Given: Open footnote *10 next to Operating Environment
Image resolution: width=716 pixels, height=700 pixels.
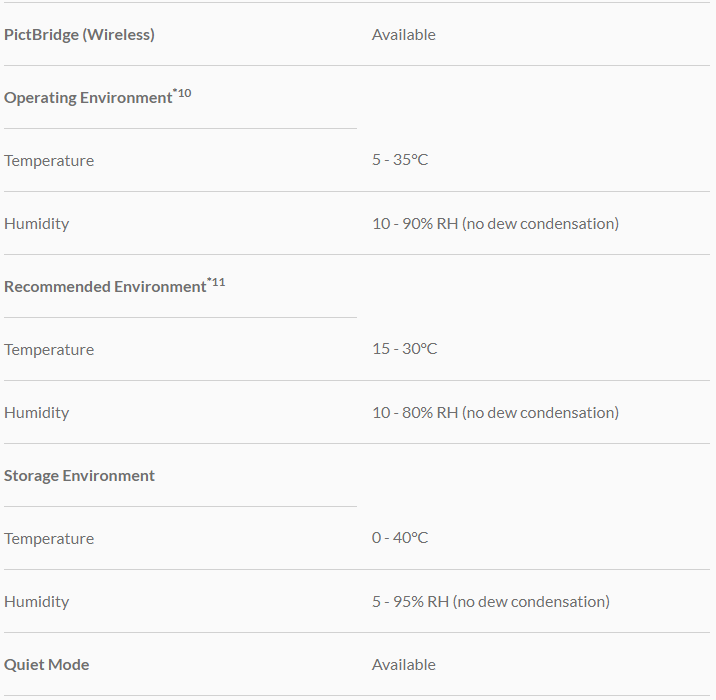Looking at the screenshot, I should [x=182, y=93].
